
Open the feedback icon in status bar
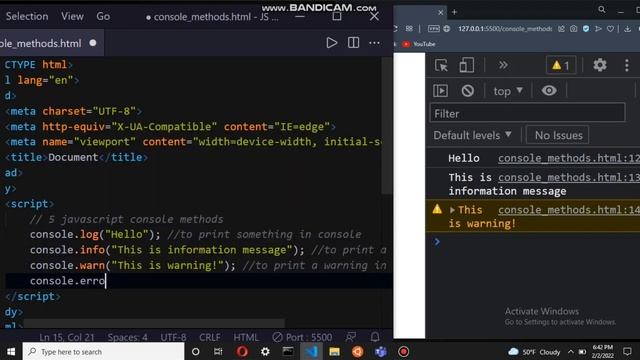351,337
